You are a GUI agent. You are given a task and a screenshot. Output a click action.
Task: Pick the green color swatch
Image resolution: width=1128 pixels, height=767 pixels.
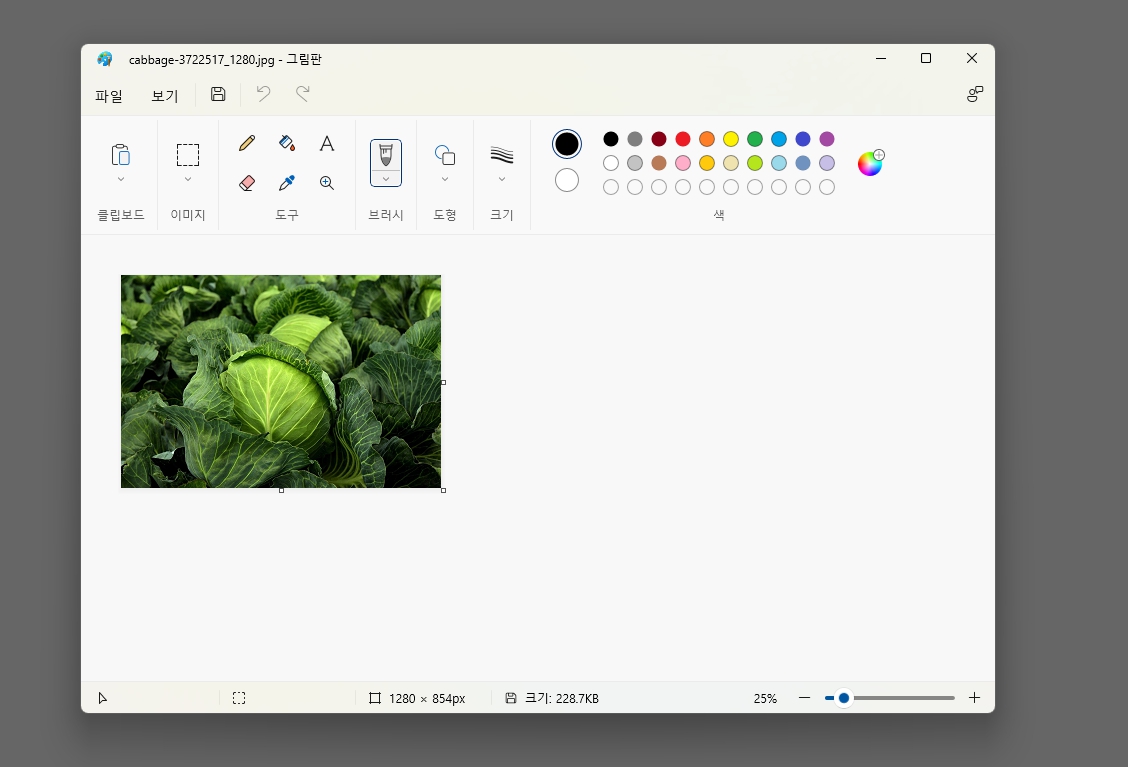tap(755, 139)
